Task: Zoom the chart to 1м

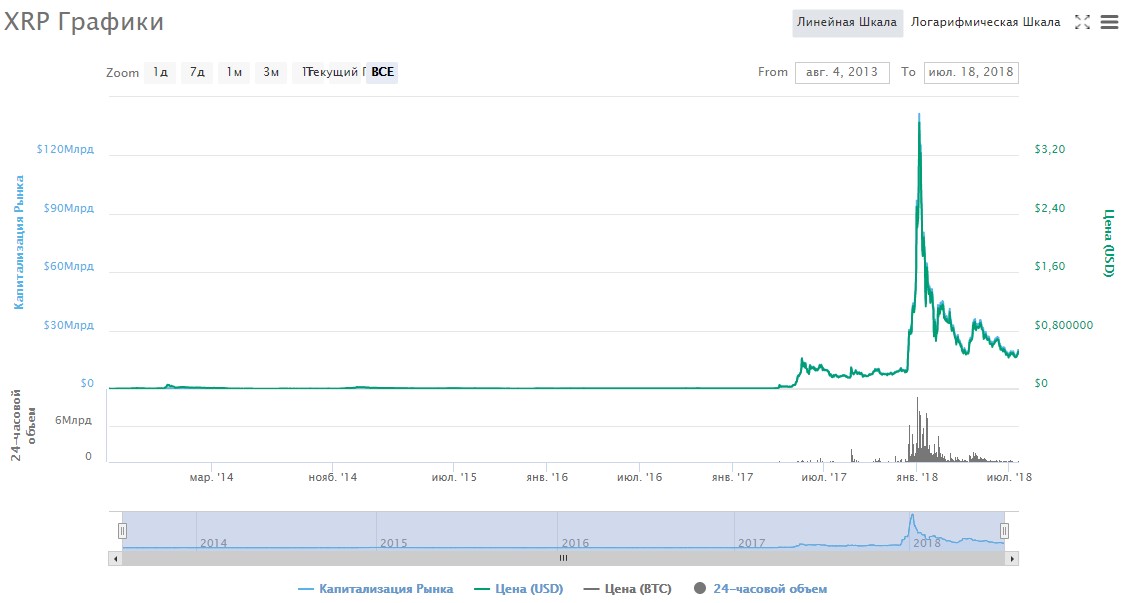Action: coord(234,72)
